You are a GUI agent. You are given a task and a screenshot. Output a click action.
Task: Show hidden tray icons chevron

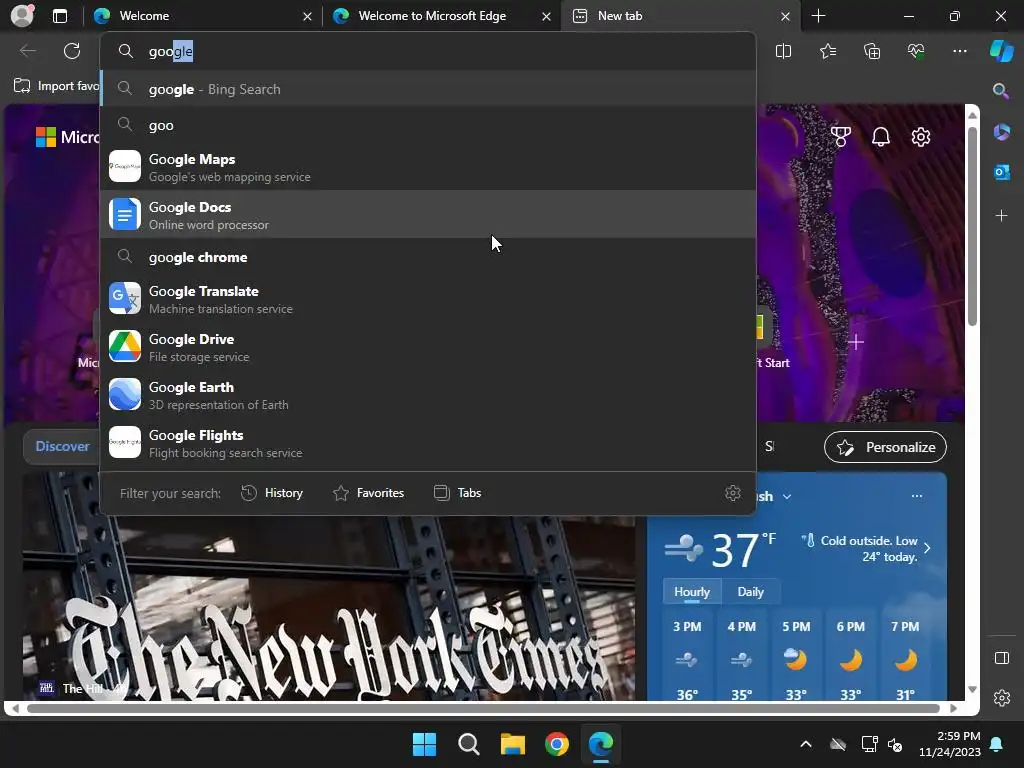pyautogui.click(x=806, y=744)
